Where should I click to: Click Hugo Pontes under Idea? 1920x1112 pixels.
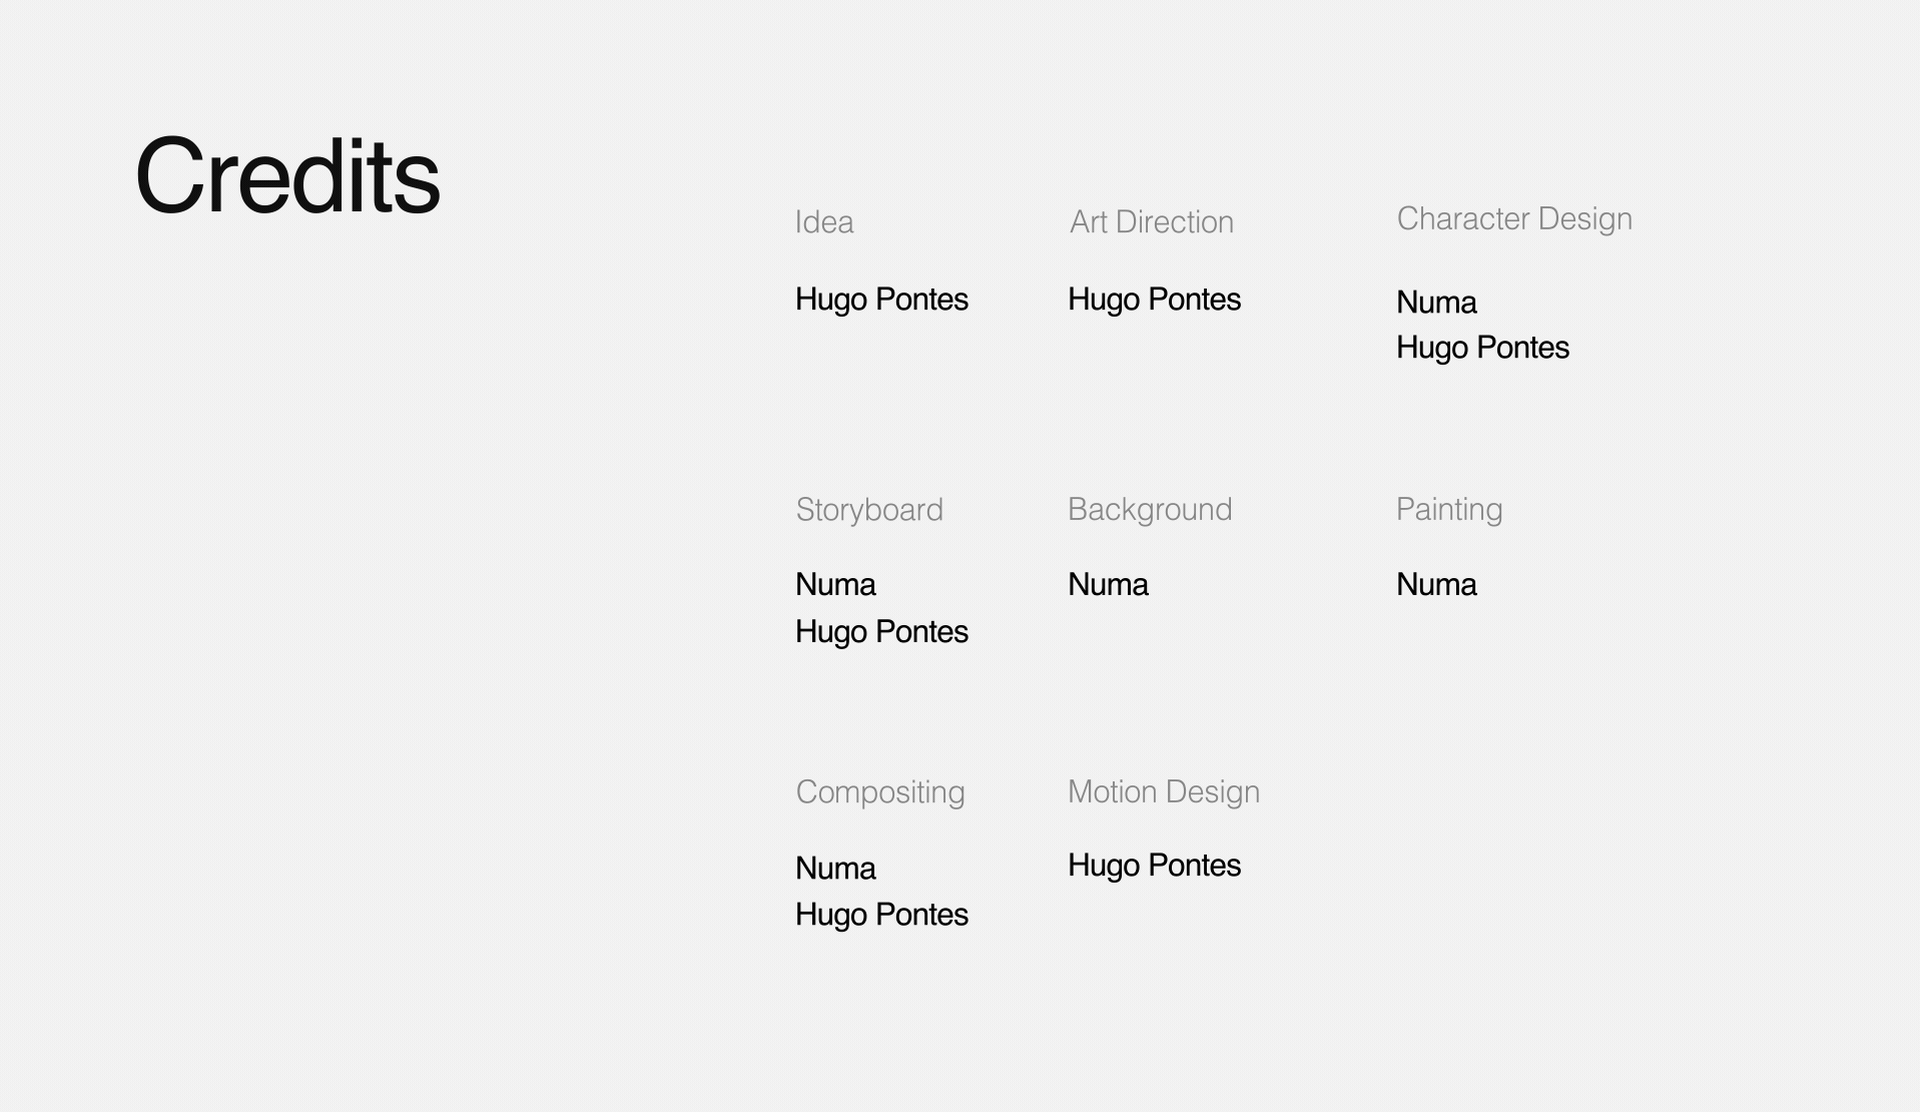[881, 299]
